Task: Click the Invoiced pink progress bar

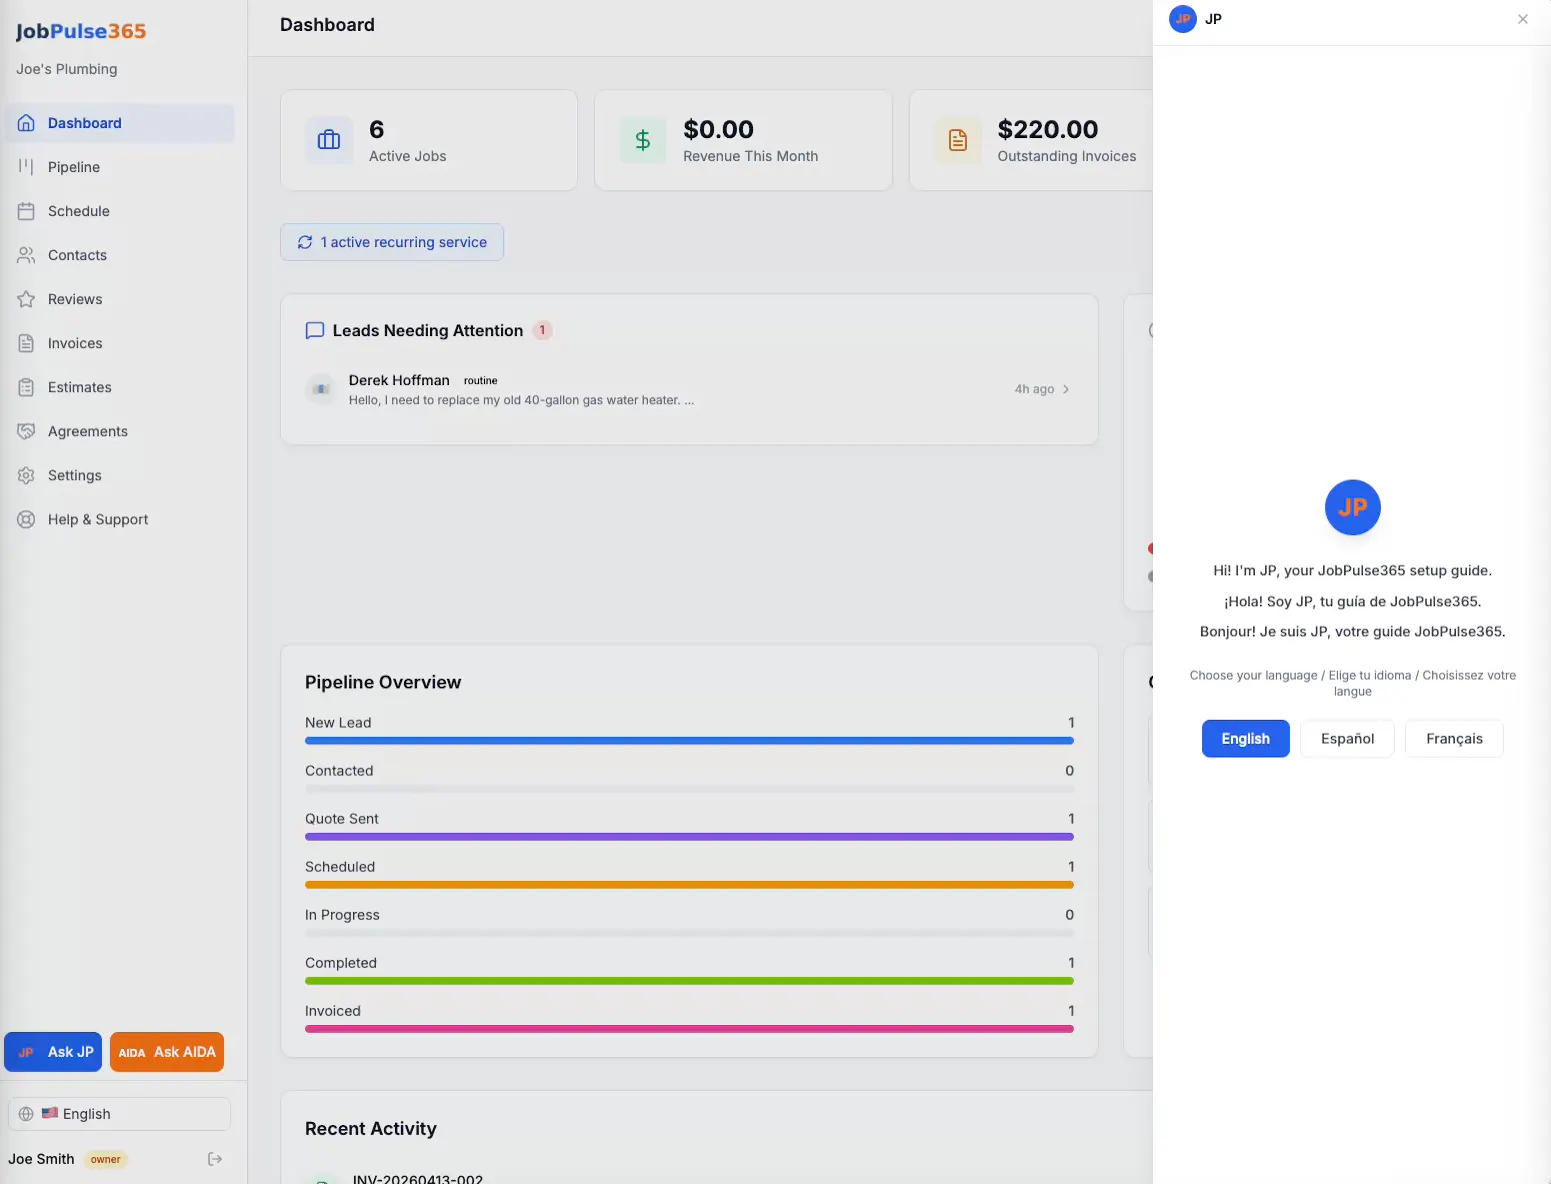Action: point(689,1029)
